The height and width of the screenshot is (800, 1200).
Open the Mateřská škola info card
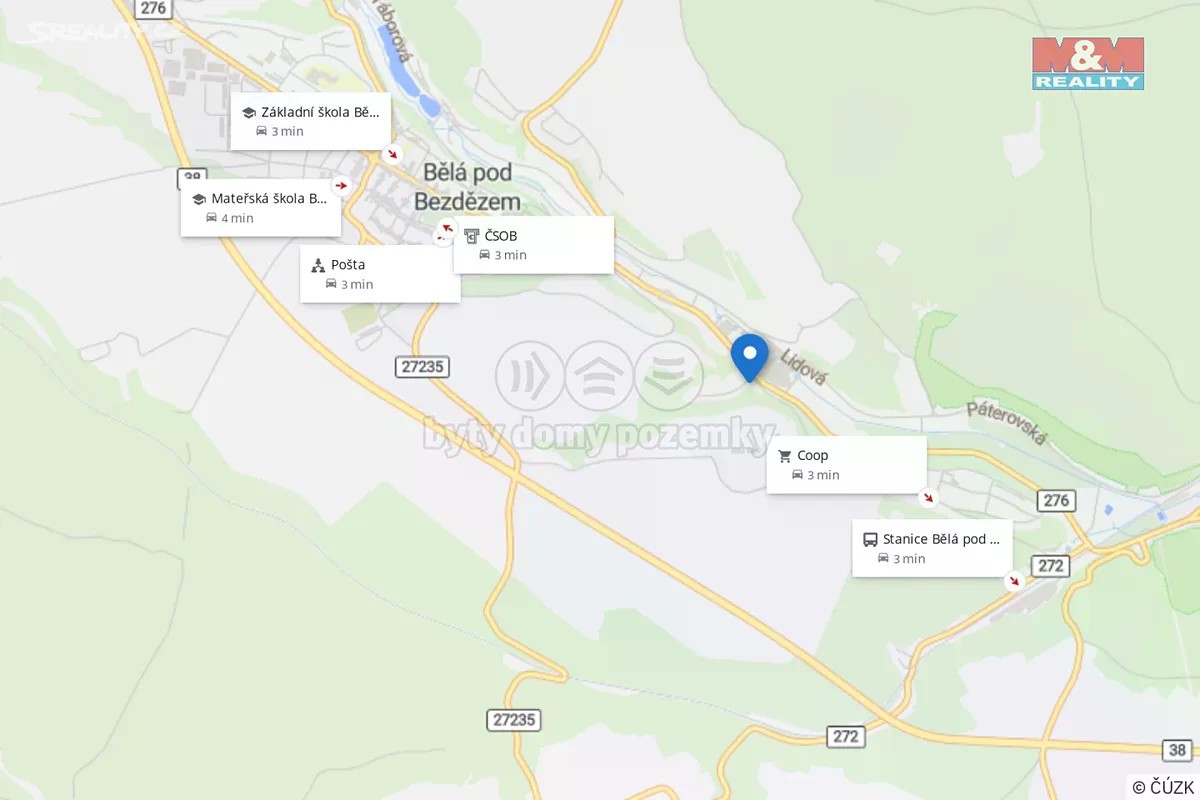point(260,208)
